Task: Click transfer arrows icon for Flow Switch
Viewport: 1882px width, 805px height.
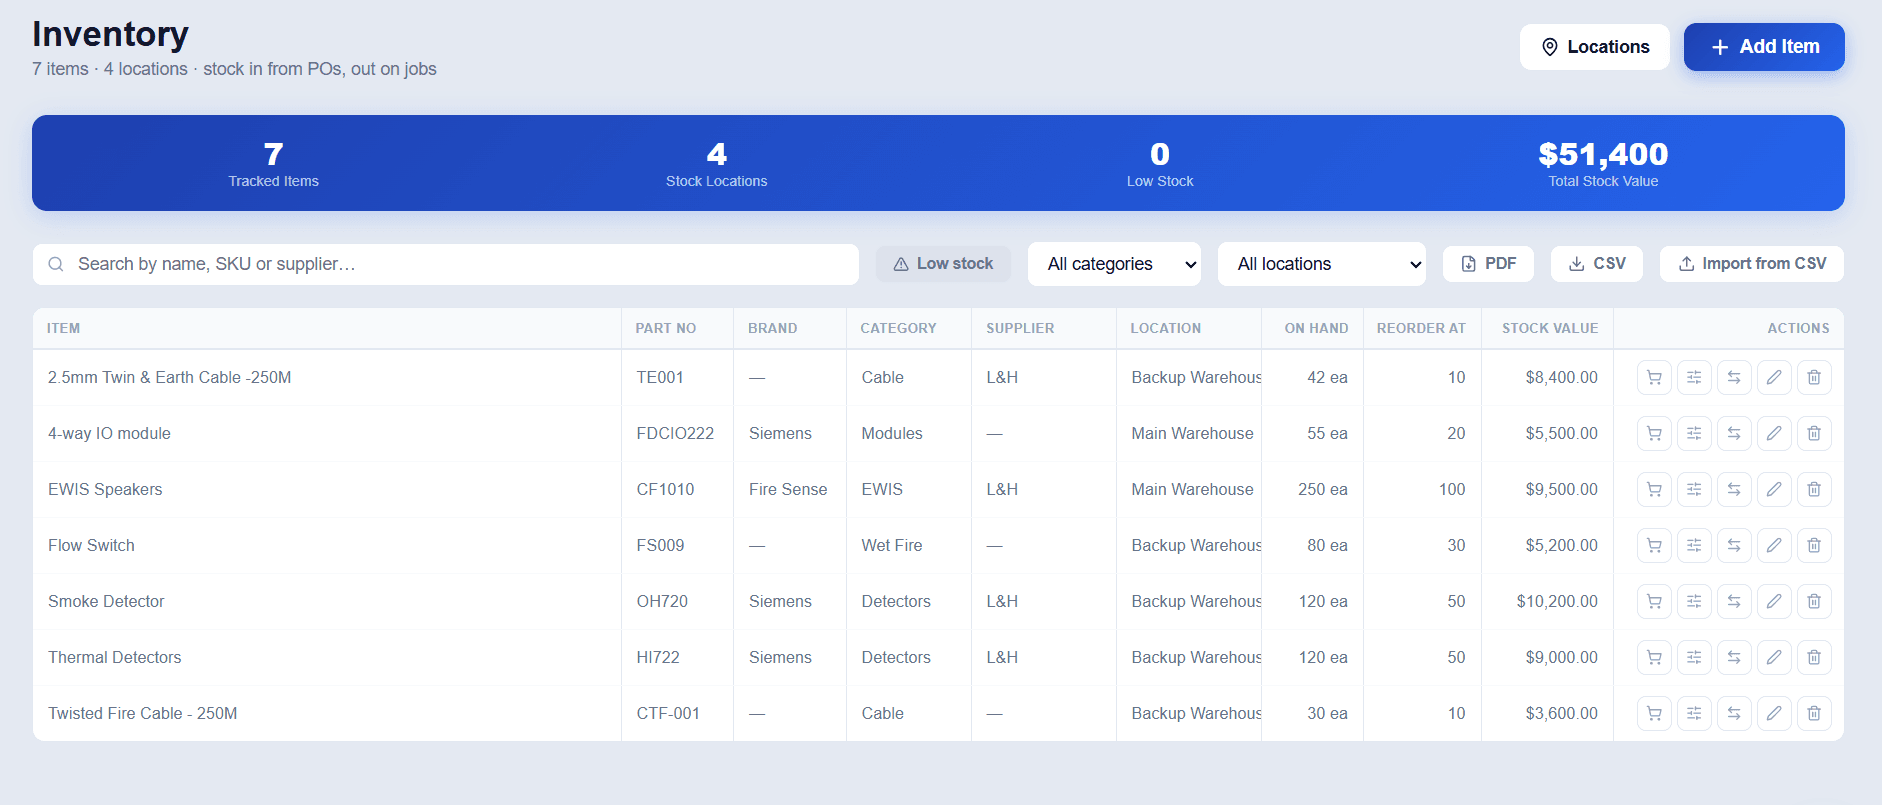Action: 1734,545
